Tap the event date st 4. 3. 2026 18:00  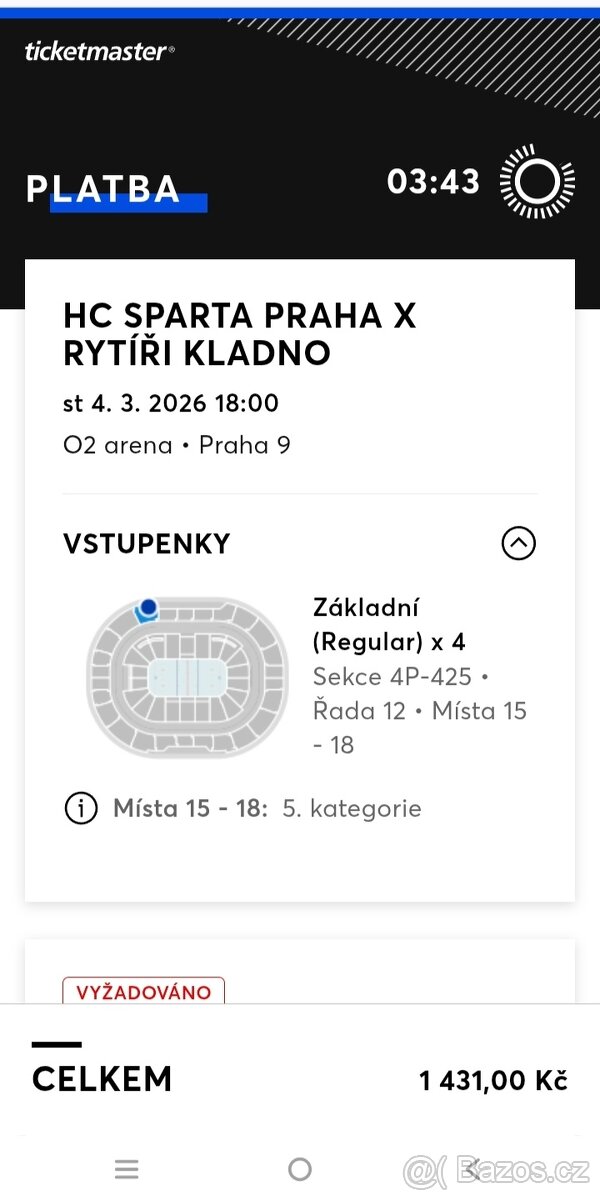(171, 404)
